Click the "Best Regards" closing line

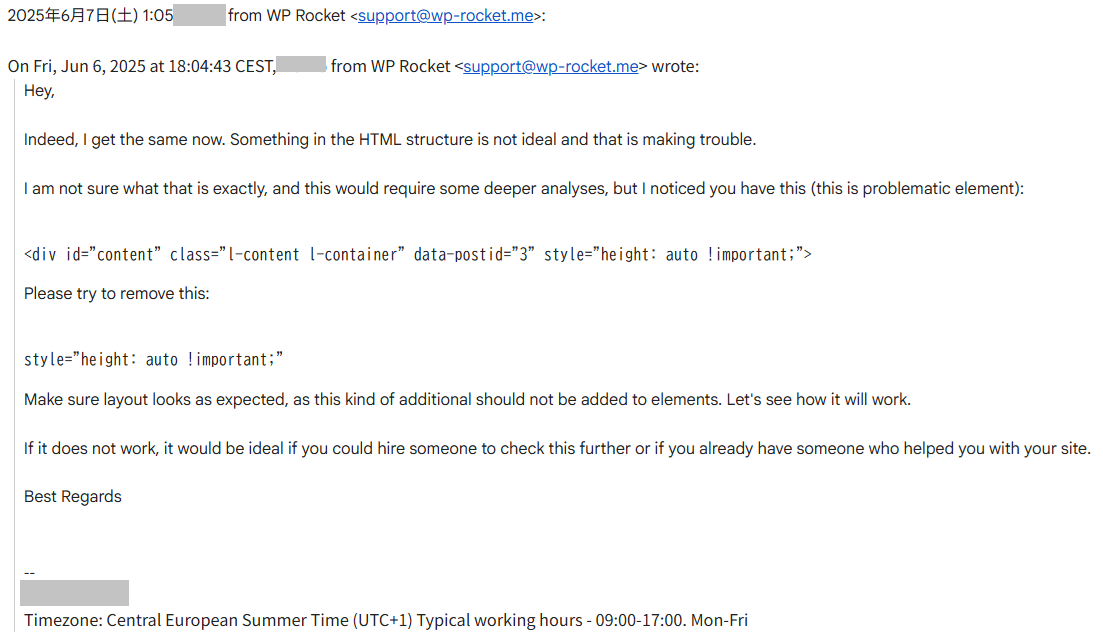(x=72, y=497)
